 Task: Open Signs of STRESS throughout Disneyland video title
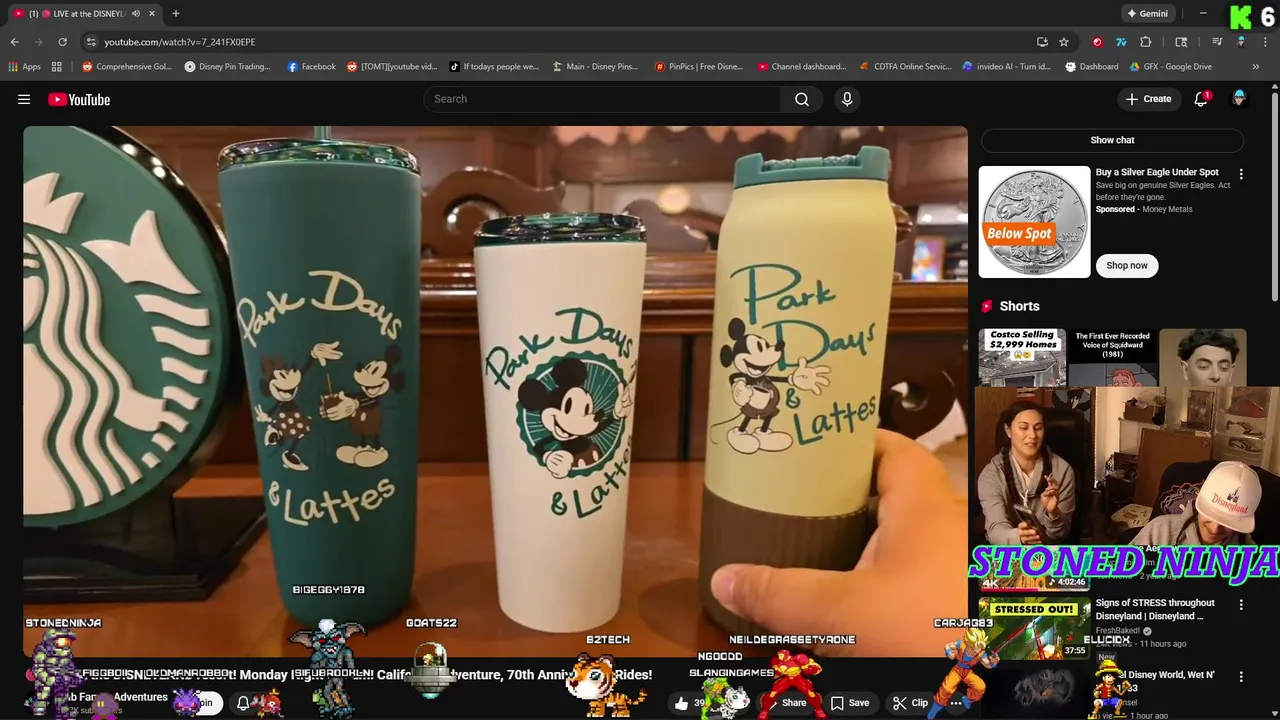(1155, 609)
